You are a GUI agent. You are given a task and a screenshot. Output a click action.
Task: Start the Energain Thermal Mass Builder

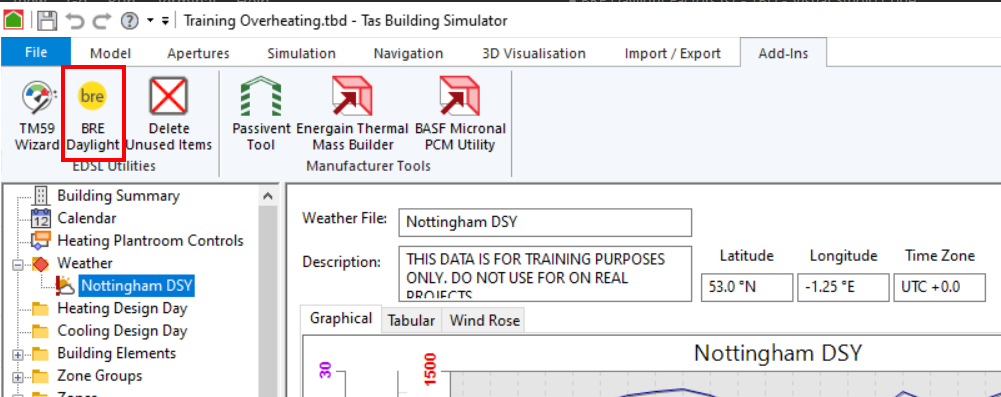click(x=352, y=115)
